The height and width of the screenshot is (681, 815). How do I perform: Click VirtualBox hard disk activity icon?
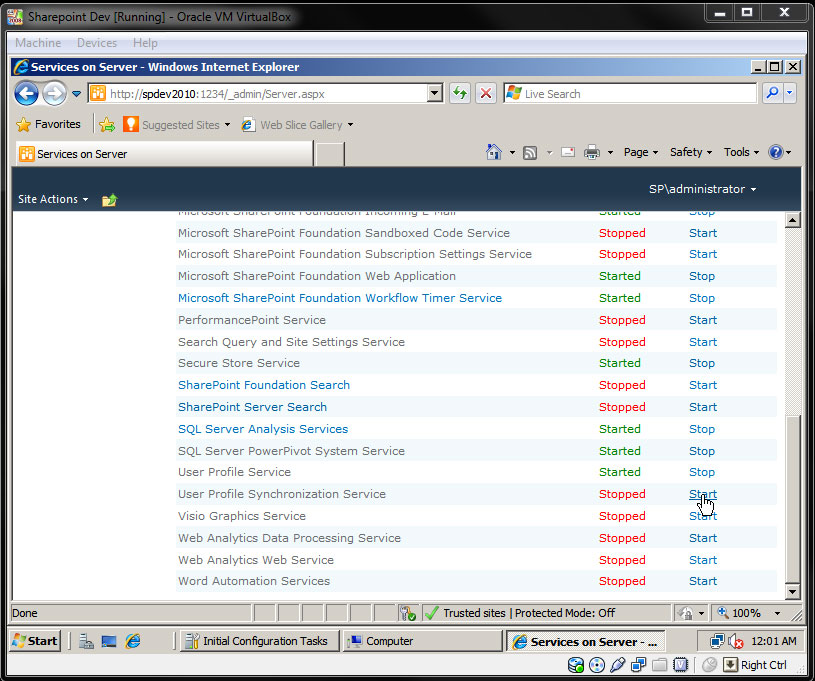coord(576,665)
